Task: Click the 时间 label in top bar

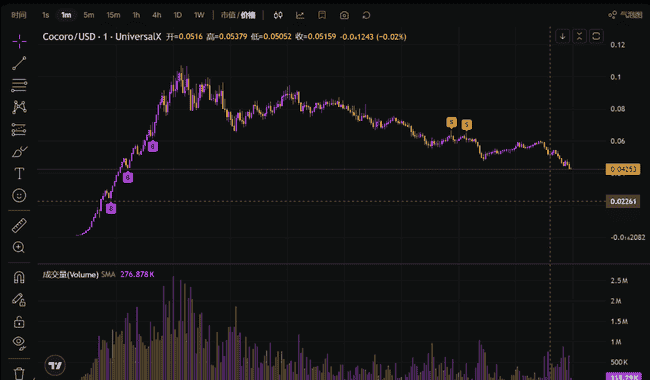Action: coord(19,15)
